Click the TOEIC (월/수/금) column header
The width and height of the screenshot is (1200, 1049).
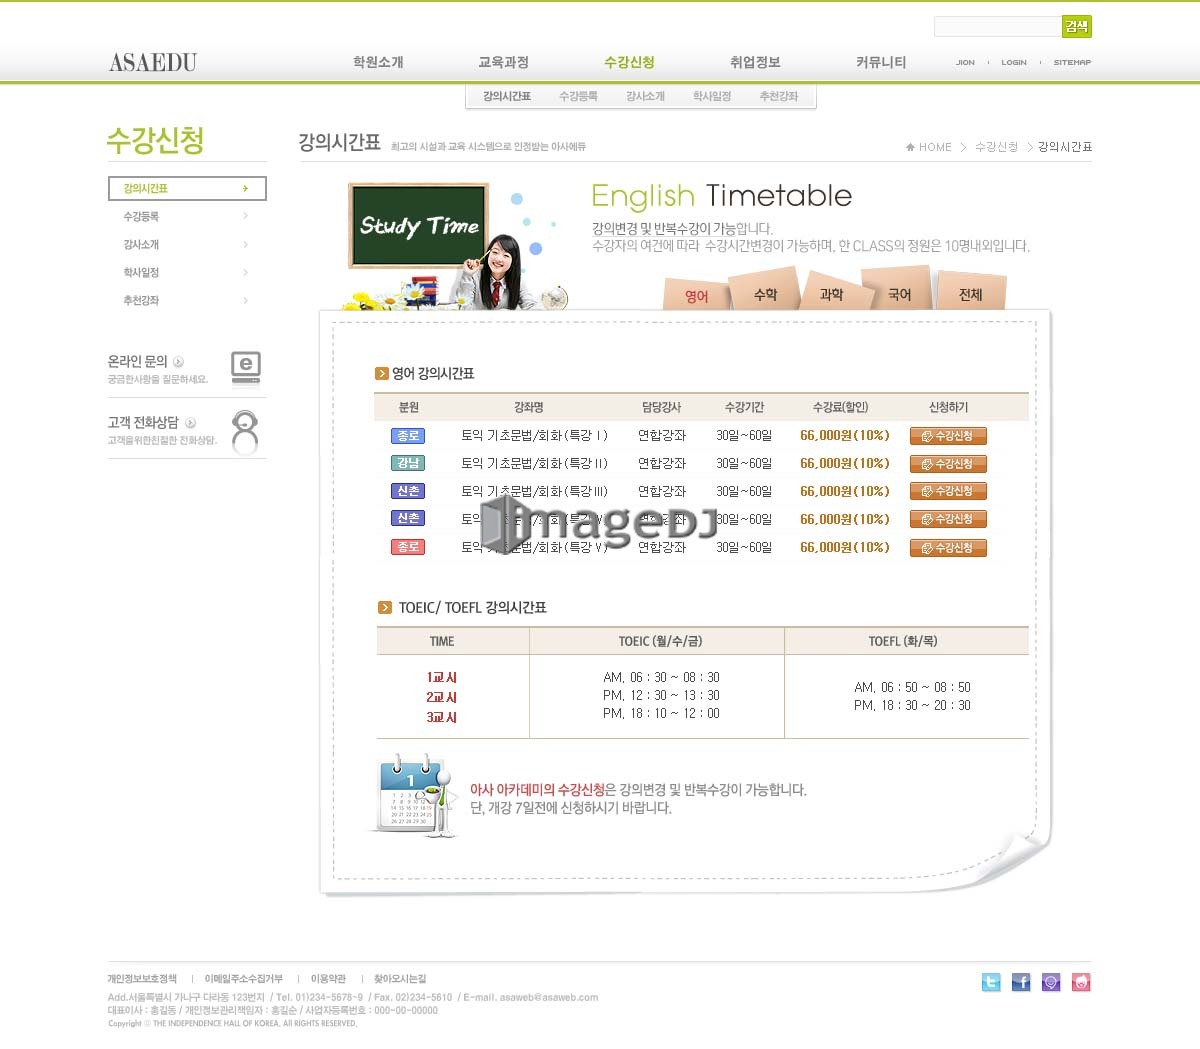pyautogui.click(x=660, y=641)
